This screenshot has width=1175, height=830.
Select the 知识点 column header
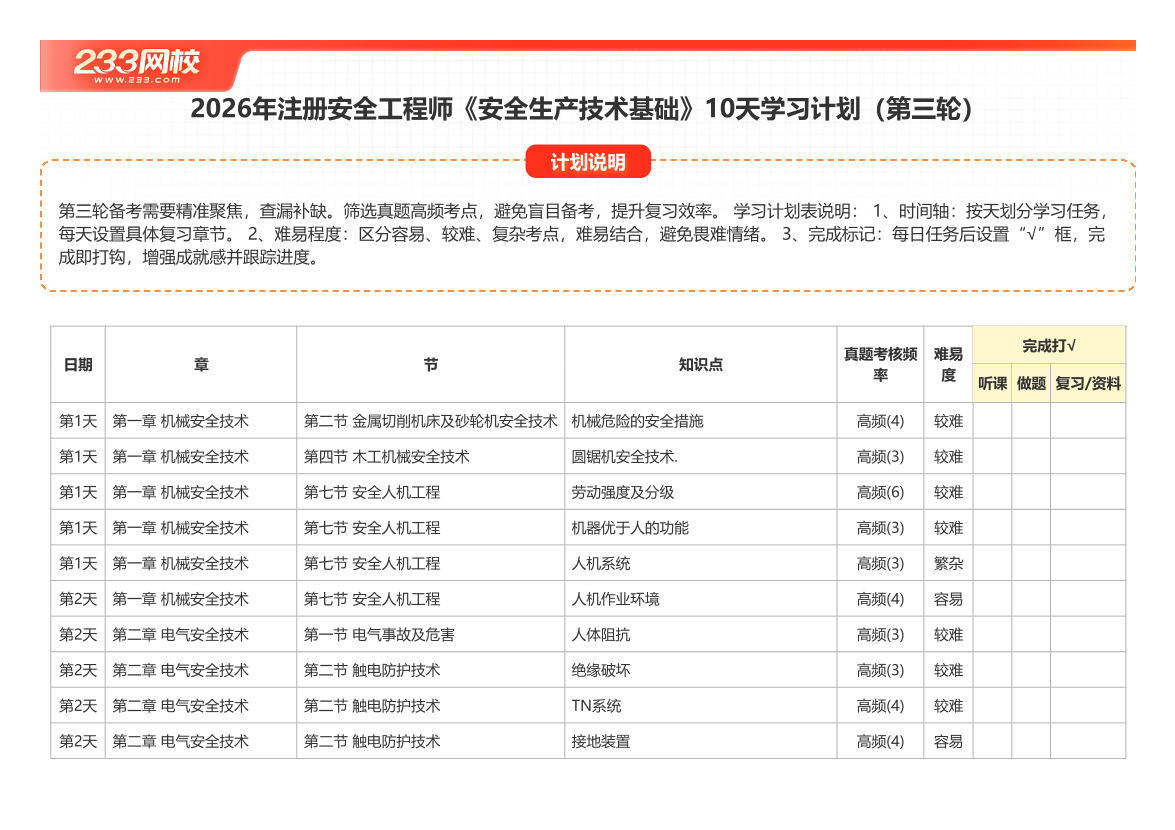tap(701, 365)
